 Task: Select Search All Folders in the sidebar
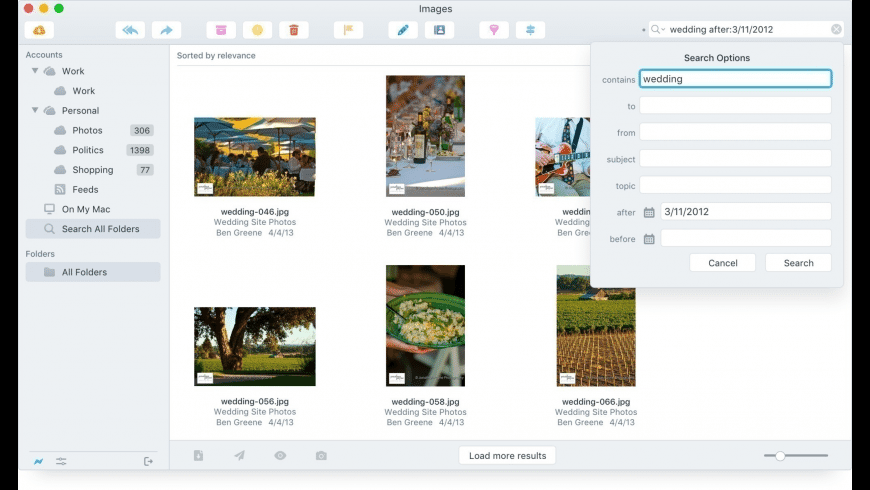[93, 229]
